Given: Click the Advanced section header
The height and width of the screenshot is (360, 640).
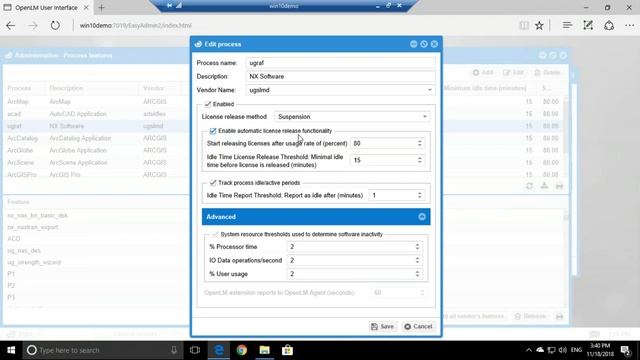Looking at the screenshot, I should 316,217.
